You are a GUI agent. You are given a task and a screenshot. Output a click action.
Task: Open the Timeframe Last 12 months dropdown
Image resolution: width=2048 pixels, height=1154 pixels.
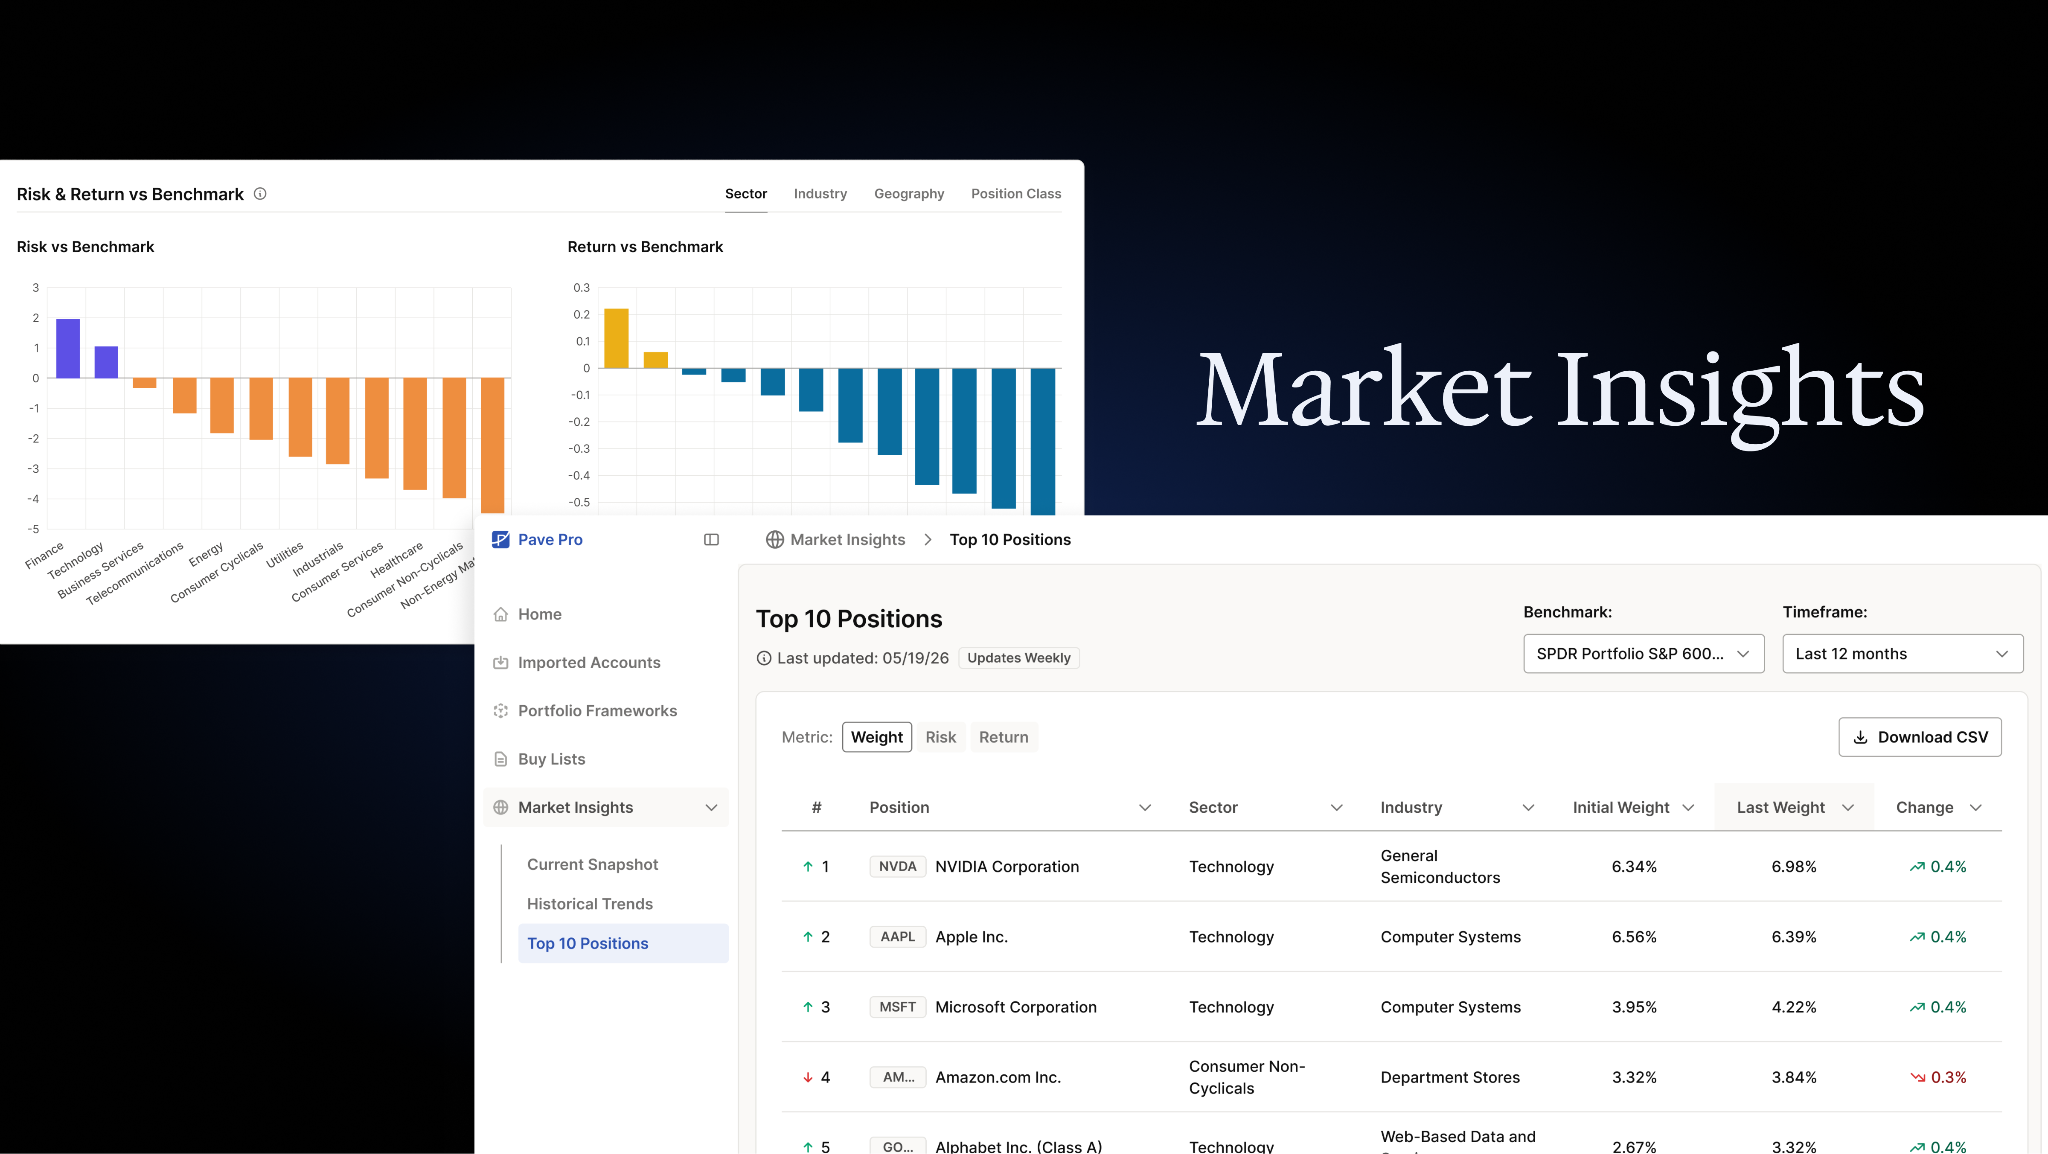click(1902, 654)
